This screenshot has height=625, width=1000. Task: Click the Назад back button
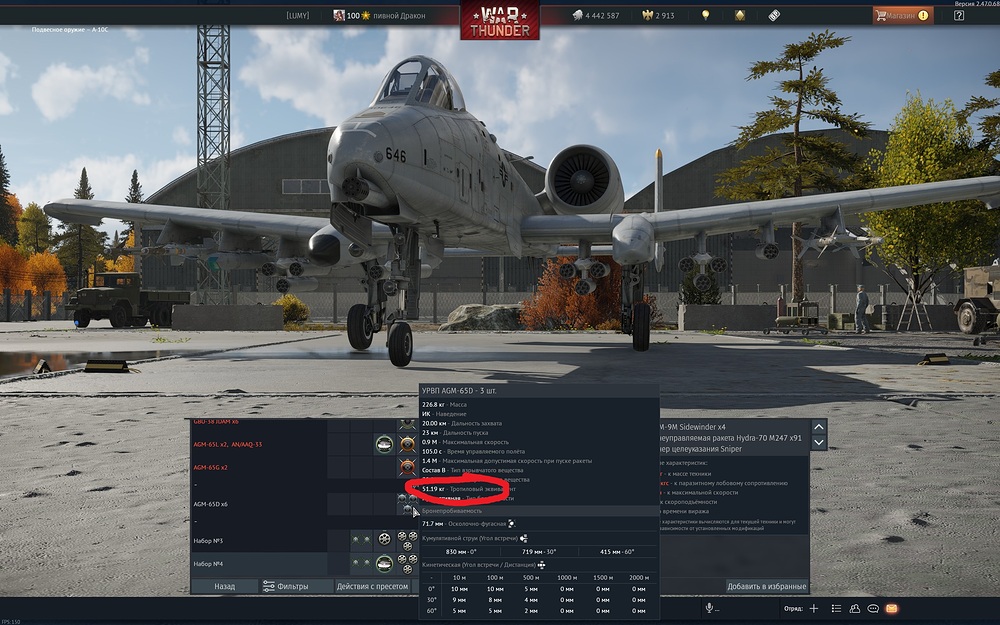pyautogui.click(x=224, y=586)
